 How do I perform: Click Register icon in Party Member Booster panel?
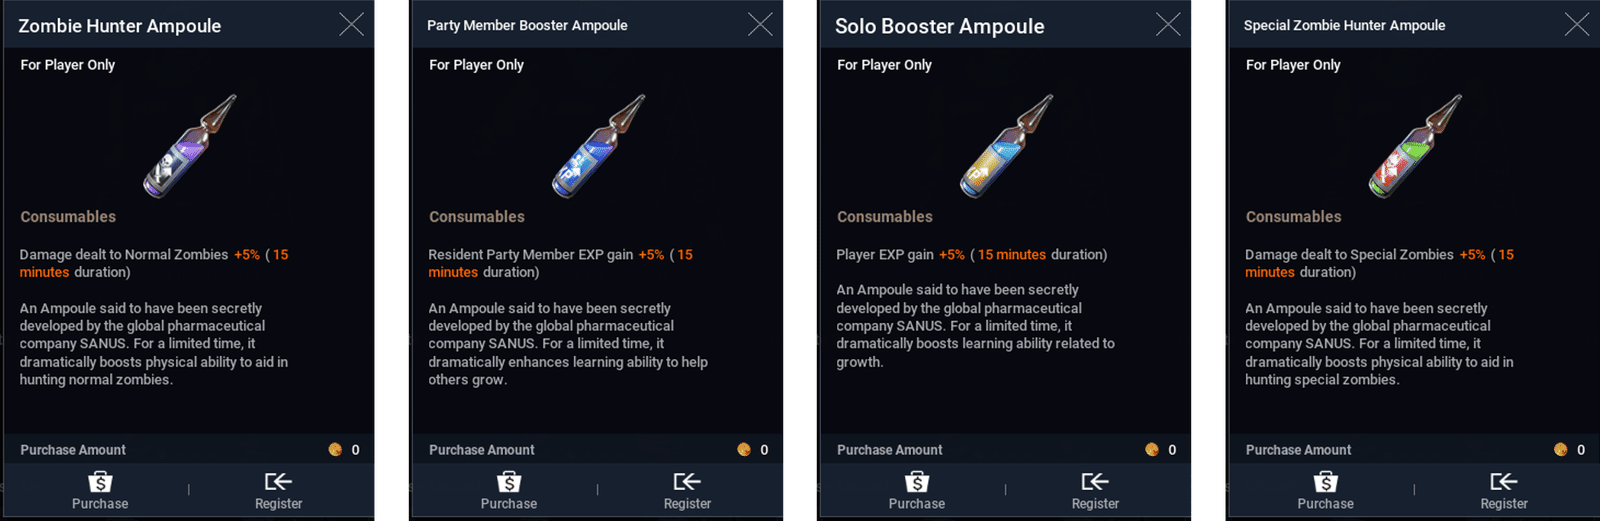tap(687, 482)
